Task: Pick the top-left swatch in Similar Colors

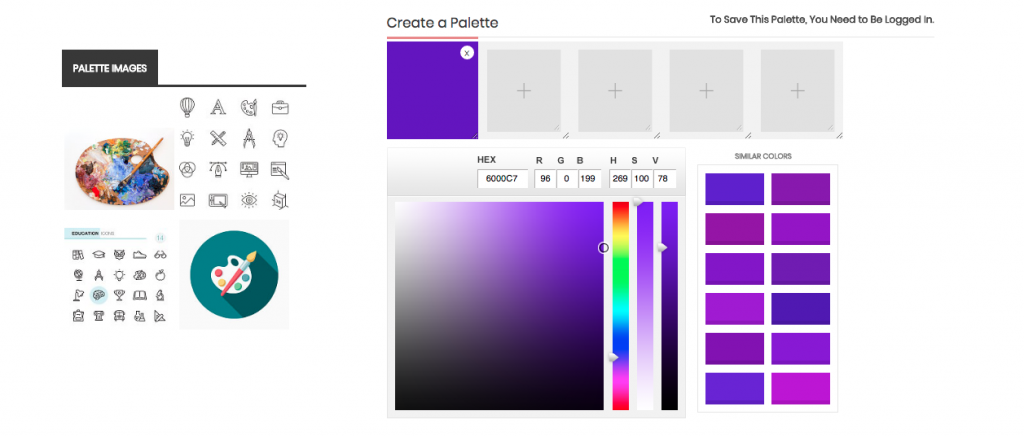Action: pos(734,189)
